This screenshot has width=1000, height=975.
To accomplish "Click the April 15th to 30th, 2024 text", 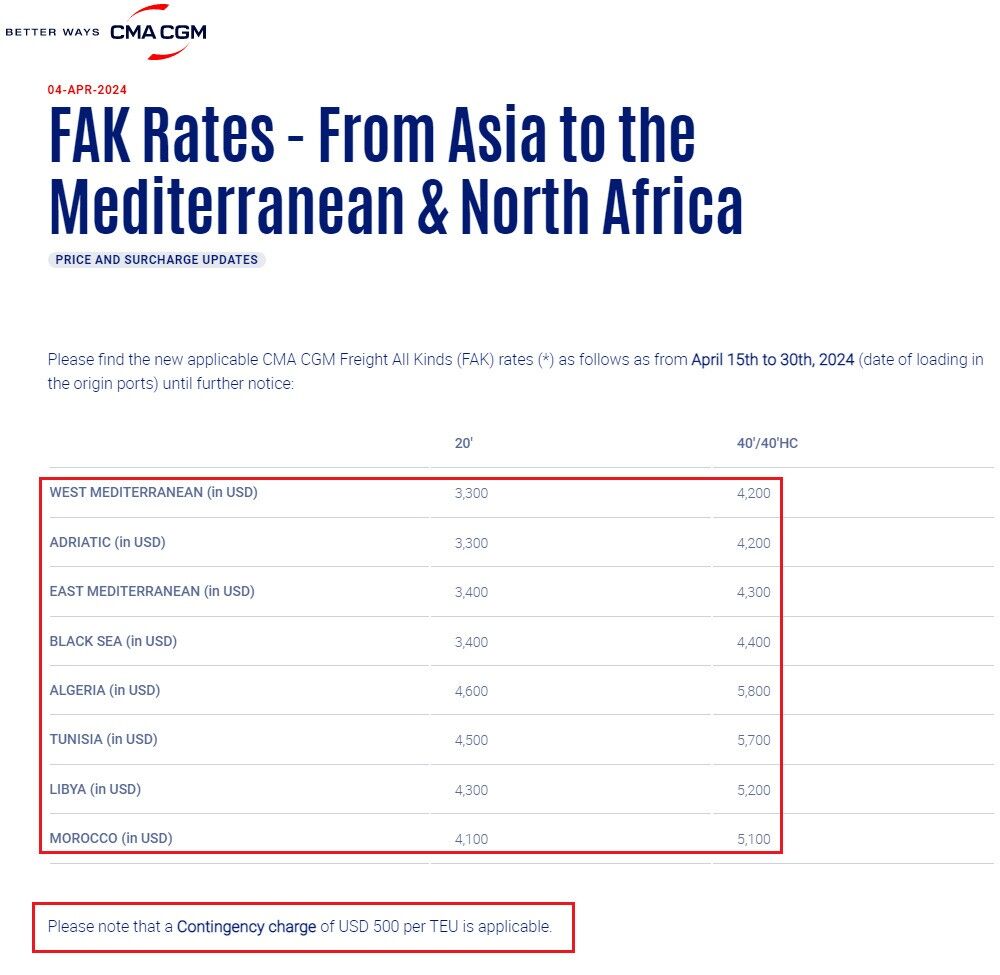I will pyautogui.click(x=772, y=360).
